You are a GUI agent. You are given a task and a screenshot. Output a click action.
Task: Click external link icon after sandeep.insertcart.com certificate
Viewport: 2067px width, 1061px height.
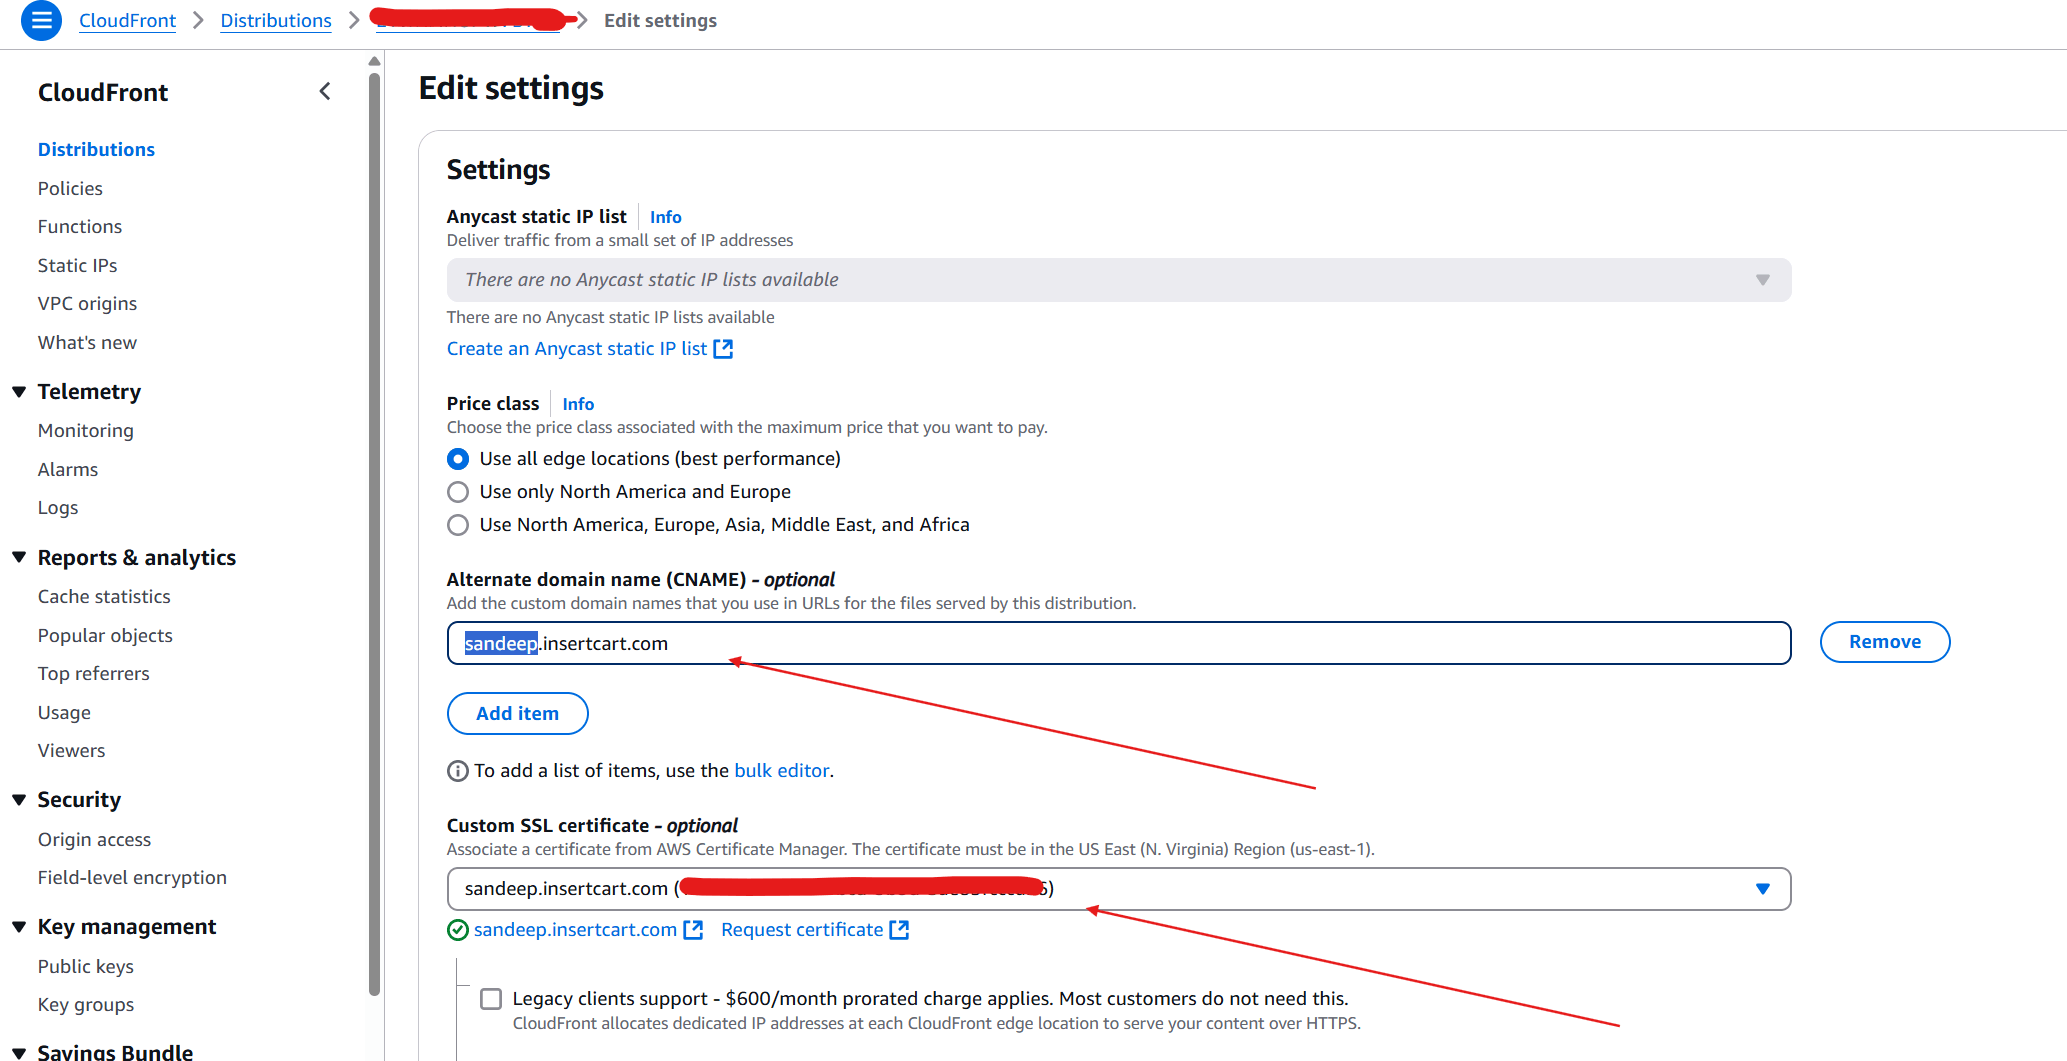pyautogui.click(x=693, y=930)
